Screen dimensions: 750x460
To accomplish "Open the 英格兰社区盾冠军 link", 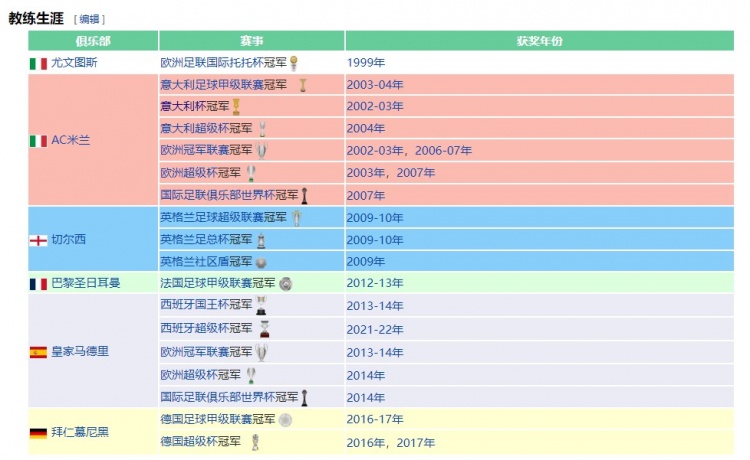I will [x=206, y=262].
